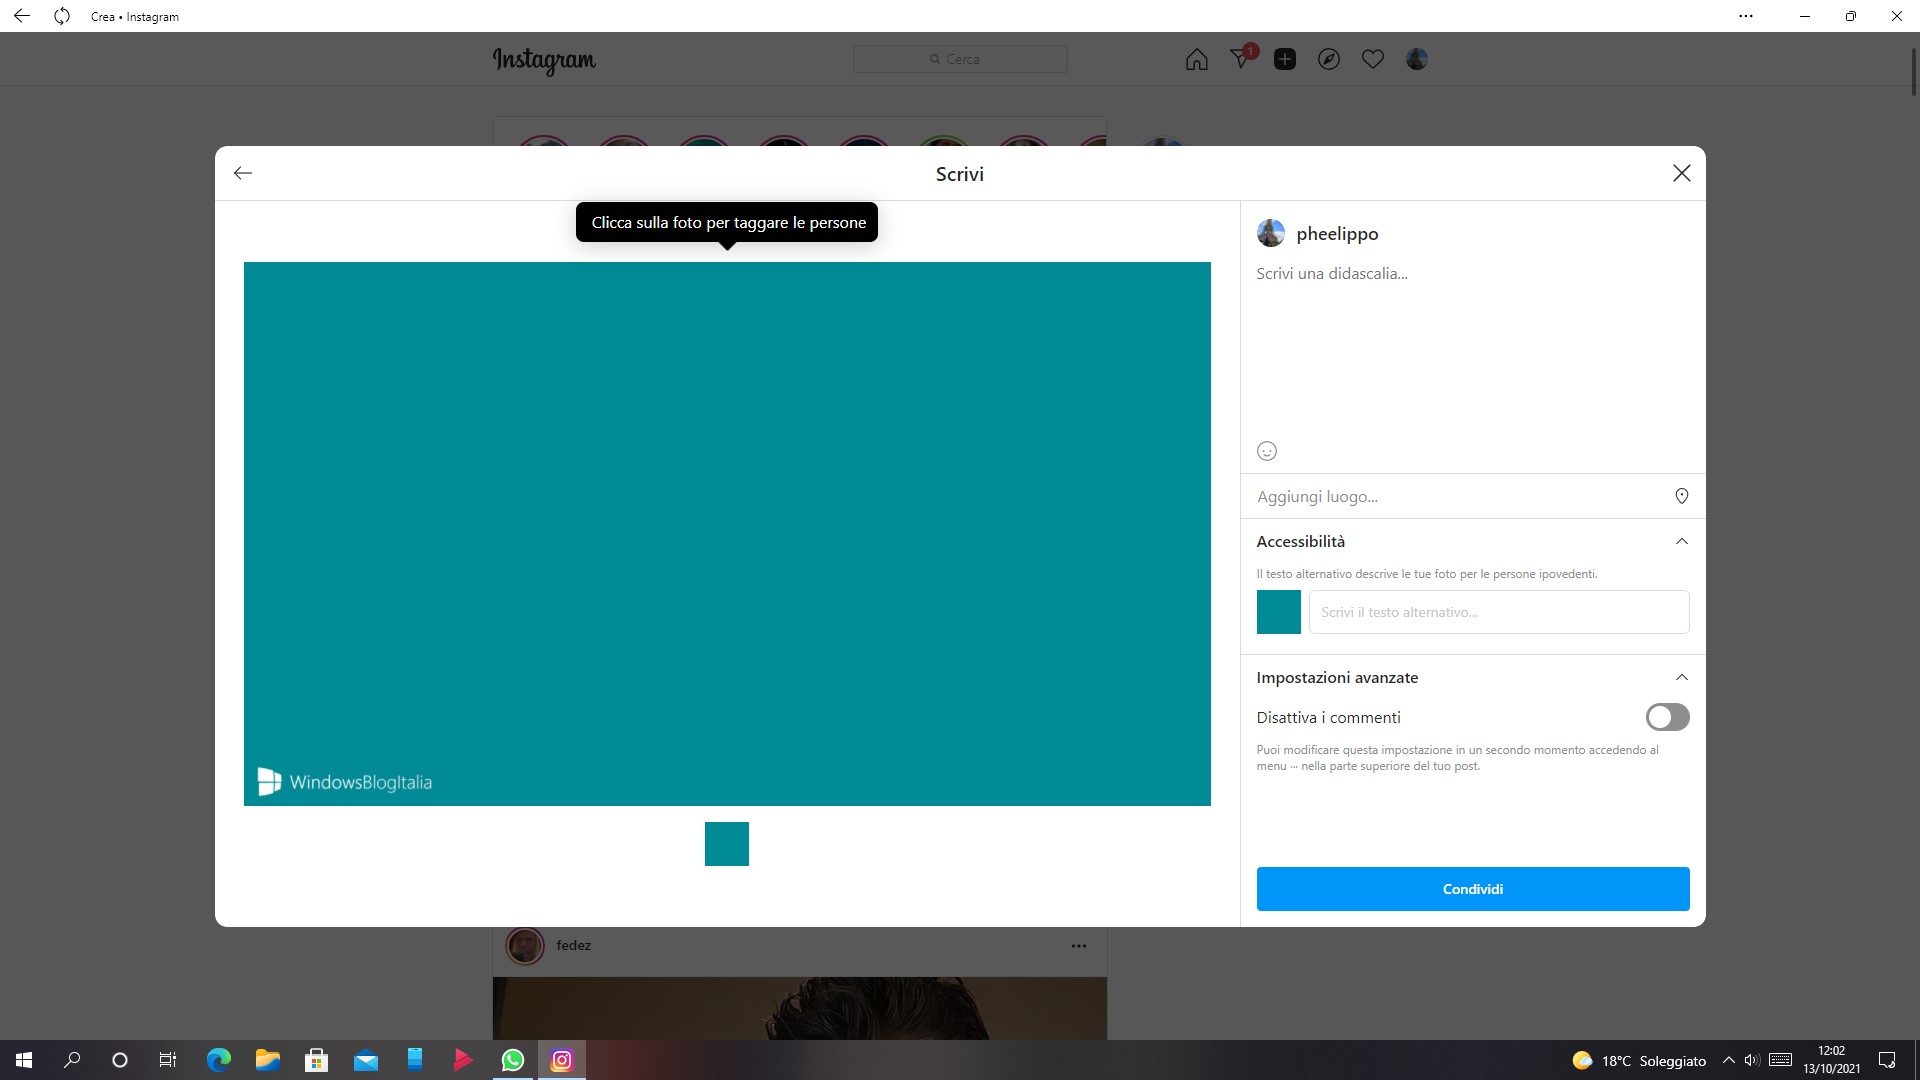Open the emoji picker for the caption
This screenshot has width=1920, height=1080.
(x=1267, y=451)
